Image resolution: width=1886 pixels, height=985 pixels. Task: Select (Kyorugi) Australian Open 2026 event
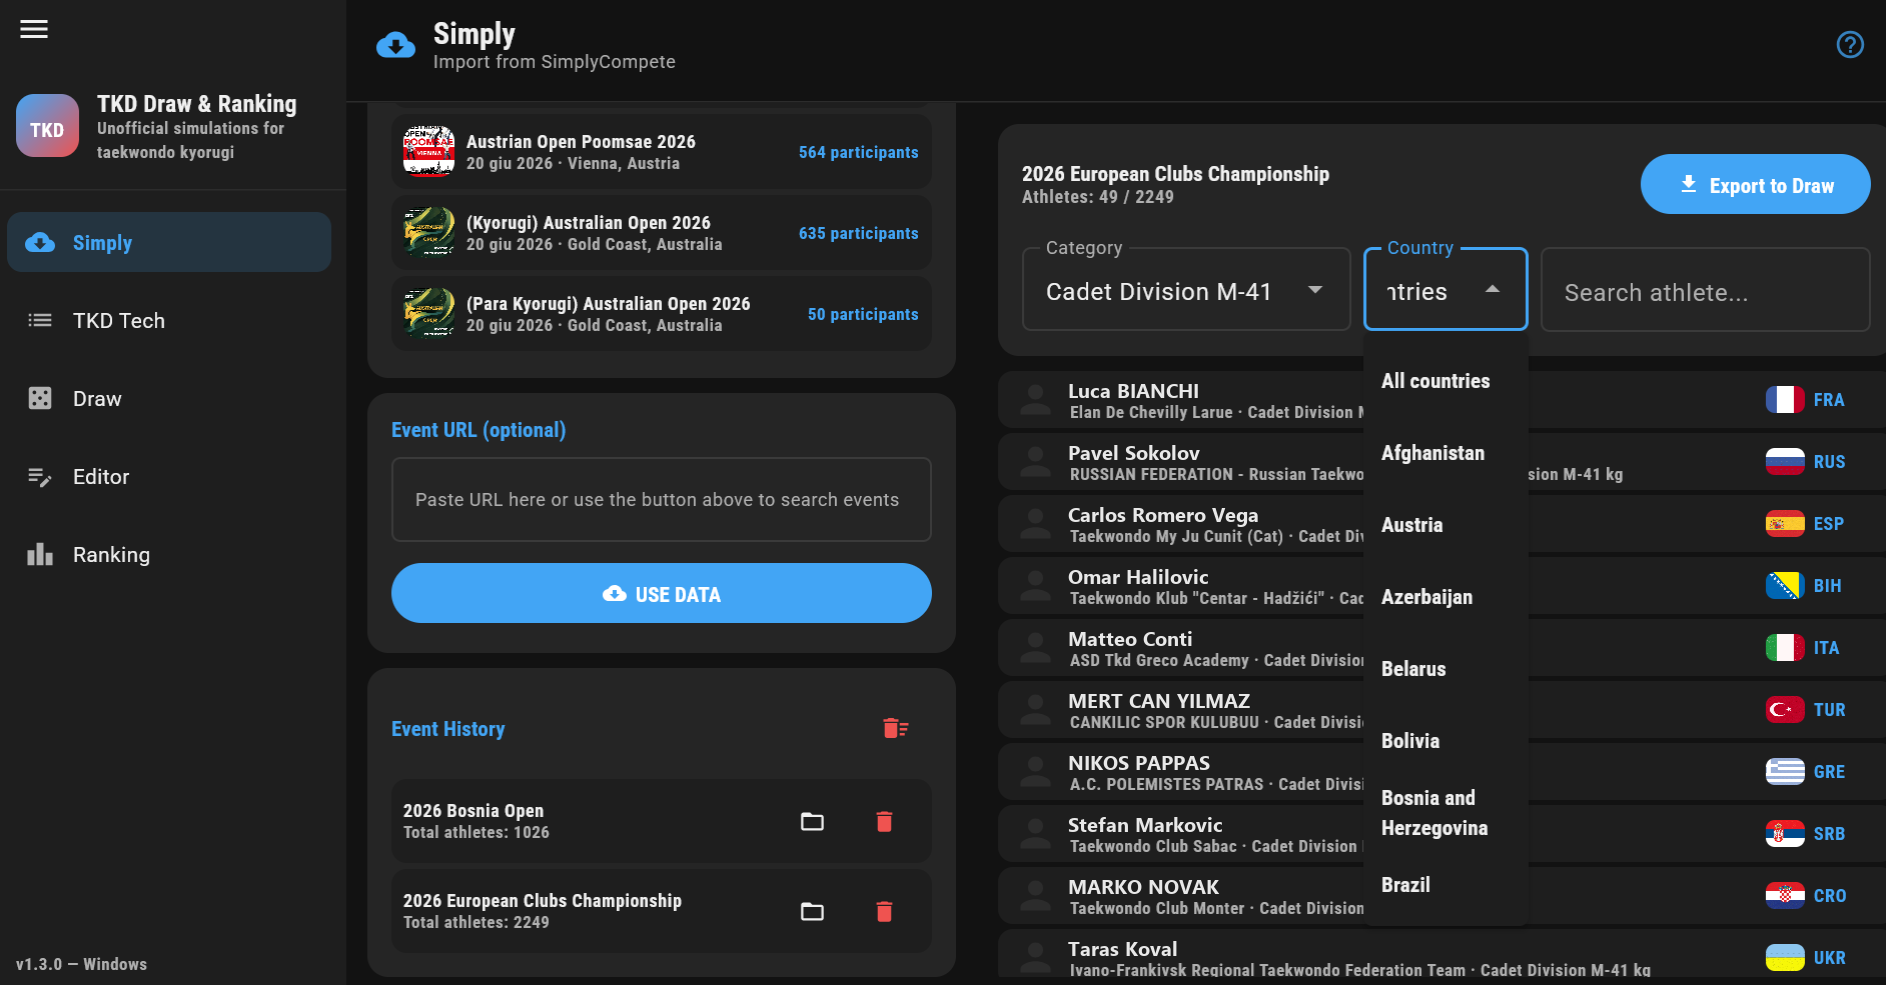point(661,233)
